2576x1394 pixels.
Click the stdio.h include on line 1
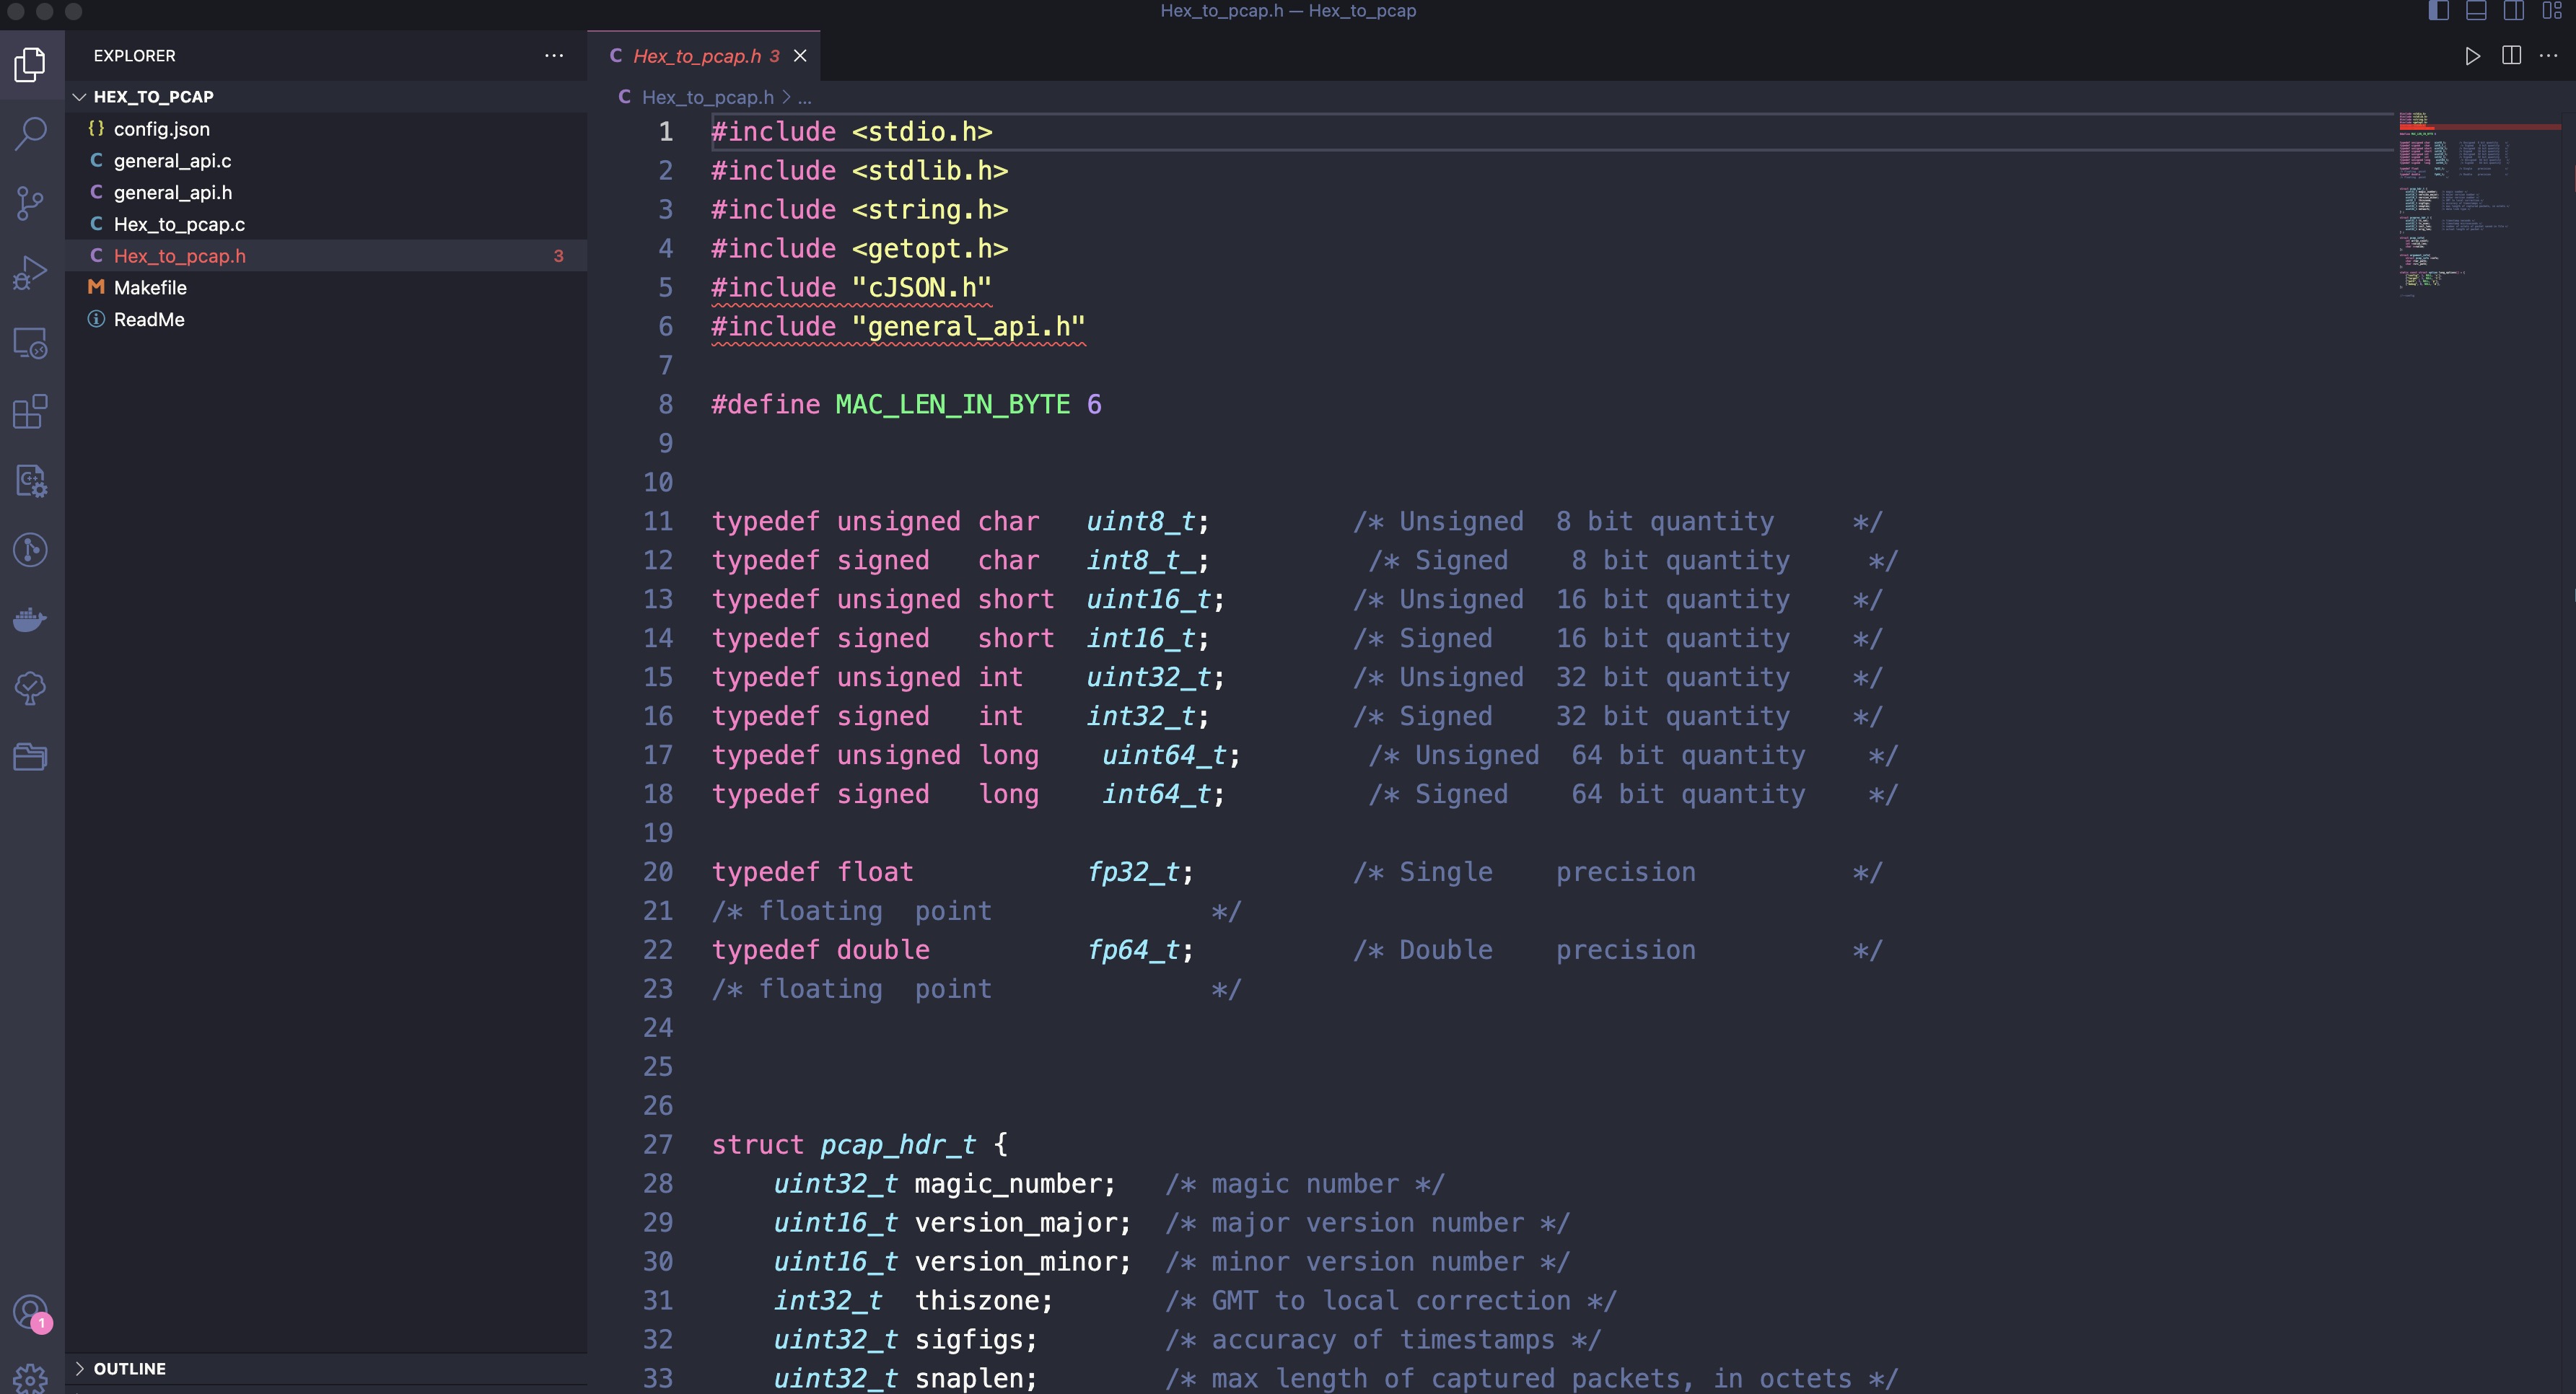coord(851,132)
